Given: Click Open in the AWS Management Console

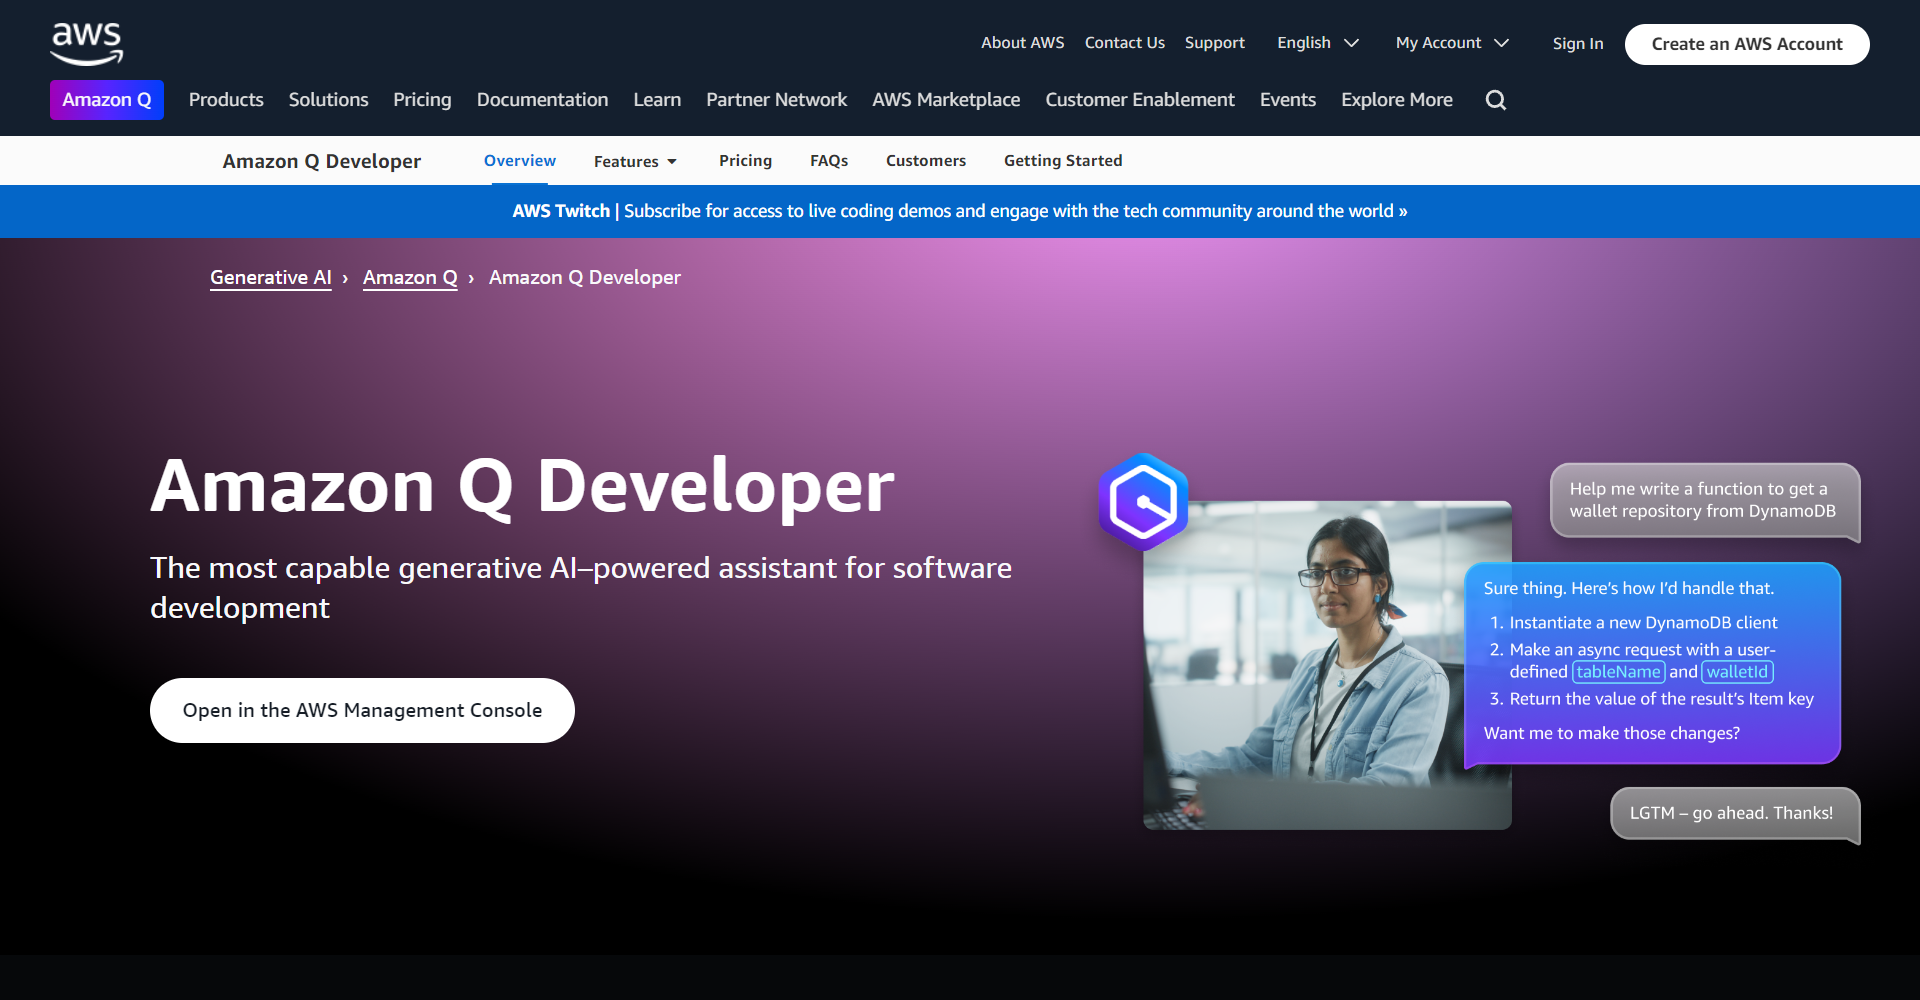Looking at the screenshot, I should 362,711.
